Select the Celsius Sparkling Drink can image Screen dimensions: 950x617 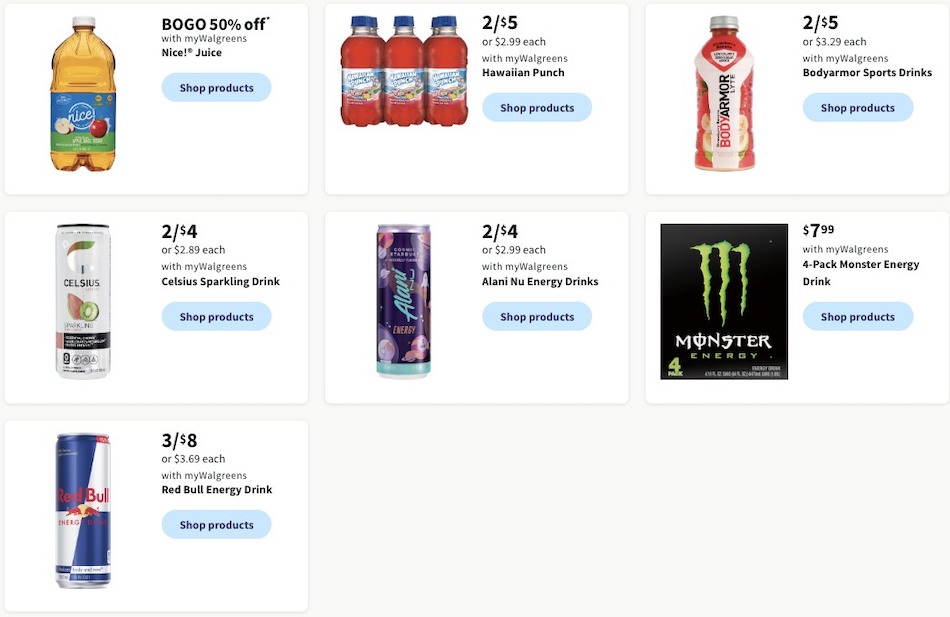click(x=83, y=299)
